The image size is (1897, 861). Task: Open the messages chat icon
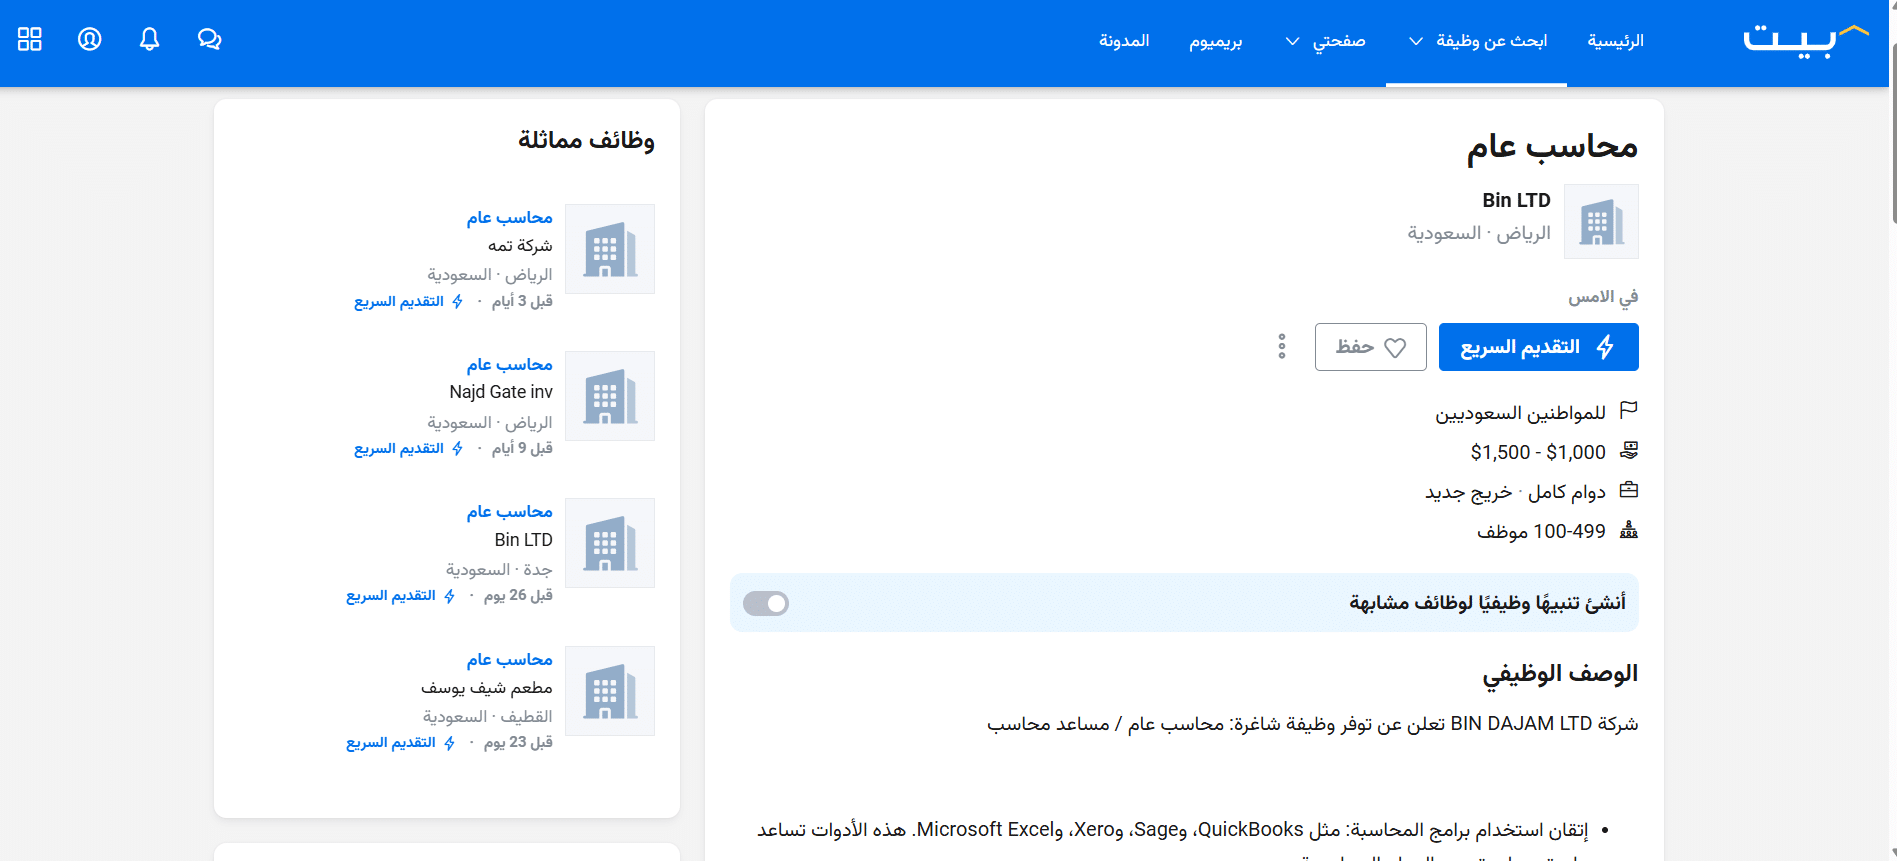click(x=209, y=39)
